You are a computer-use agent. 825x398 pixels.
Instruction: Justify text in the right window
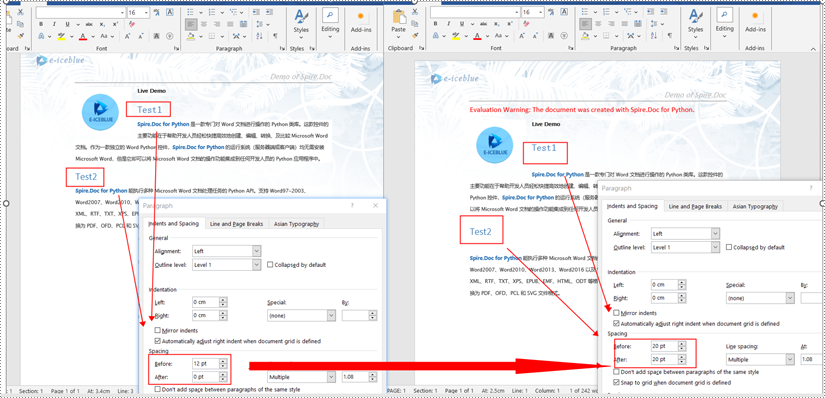pyautogui.click(x=625, y=24)
